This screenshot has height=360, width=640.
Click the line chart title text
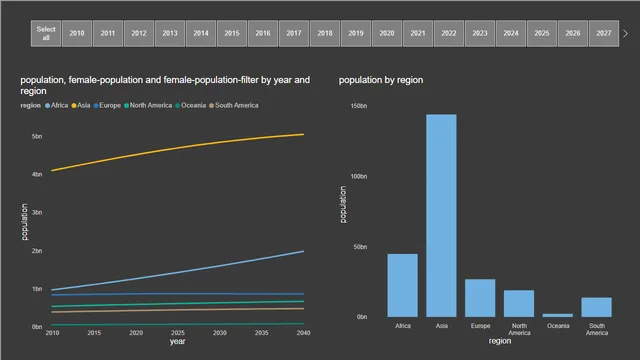coord(165,85)
